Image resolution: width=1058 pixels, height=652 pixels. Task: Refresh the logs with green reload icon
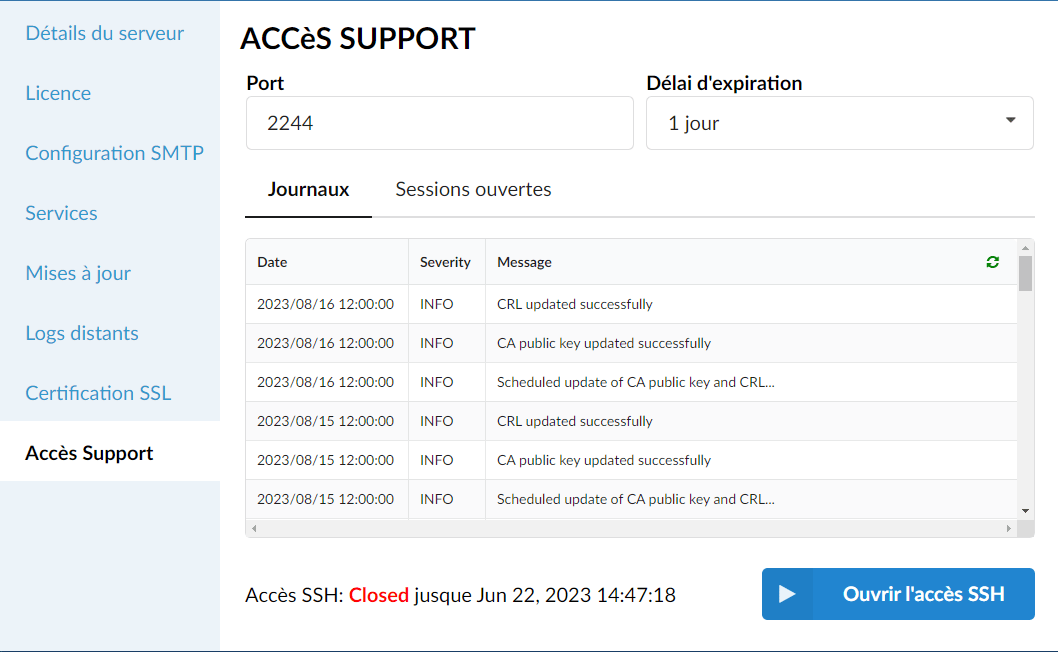(x=992, y=262)
